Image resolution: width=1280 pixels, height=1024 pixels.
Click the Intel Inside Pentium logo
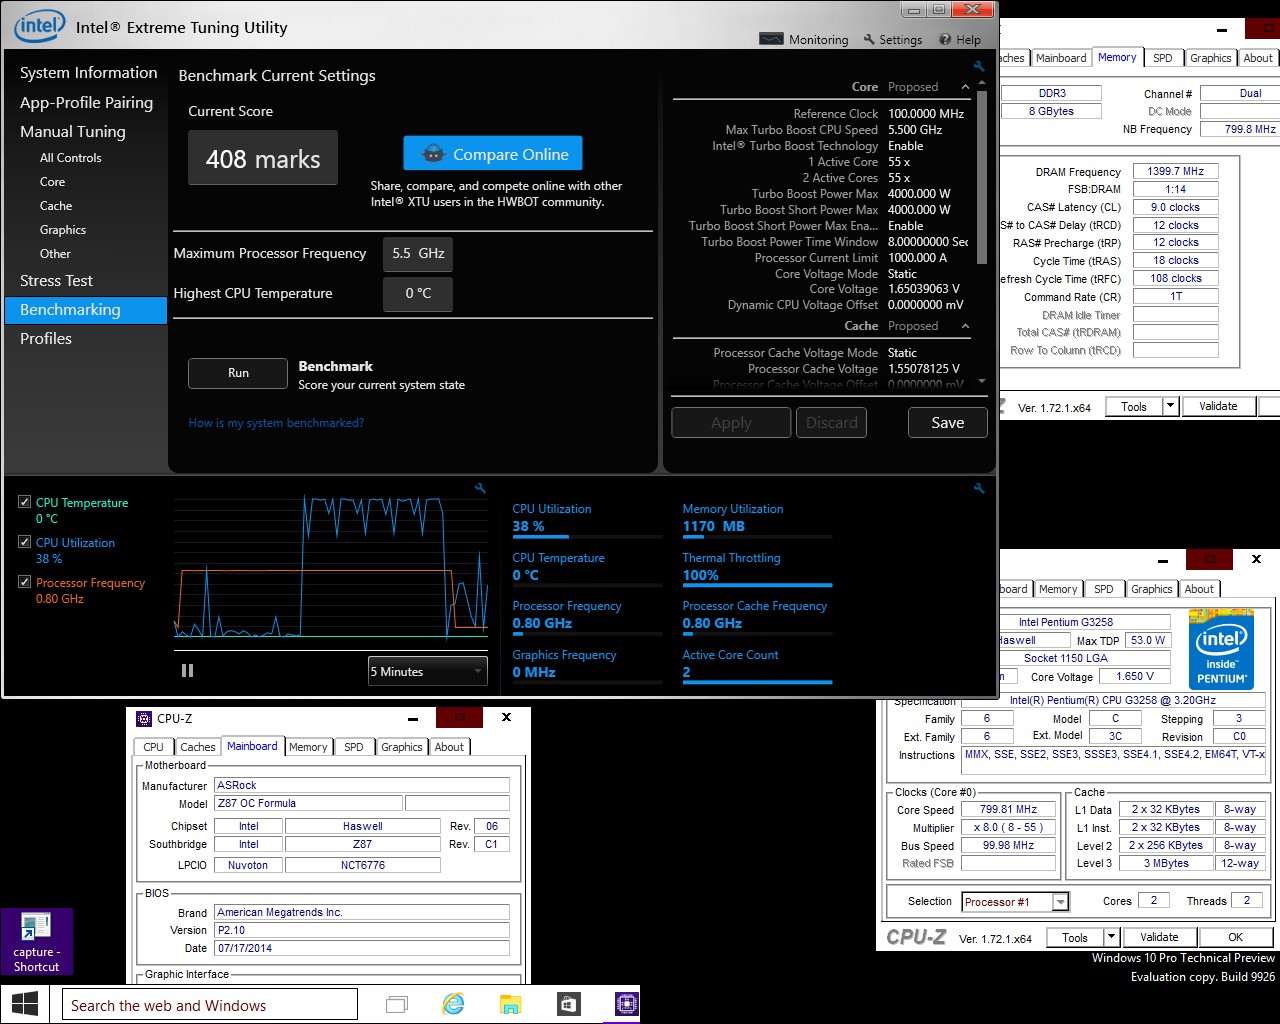1221,649
